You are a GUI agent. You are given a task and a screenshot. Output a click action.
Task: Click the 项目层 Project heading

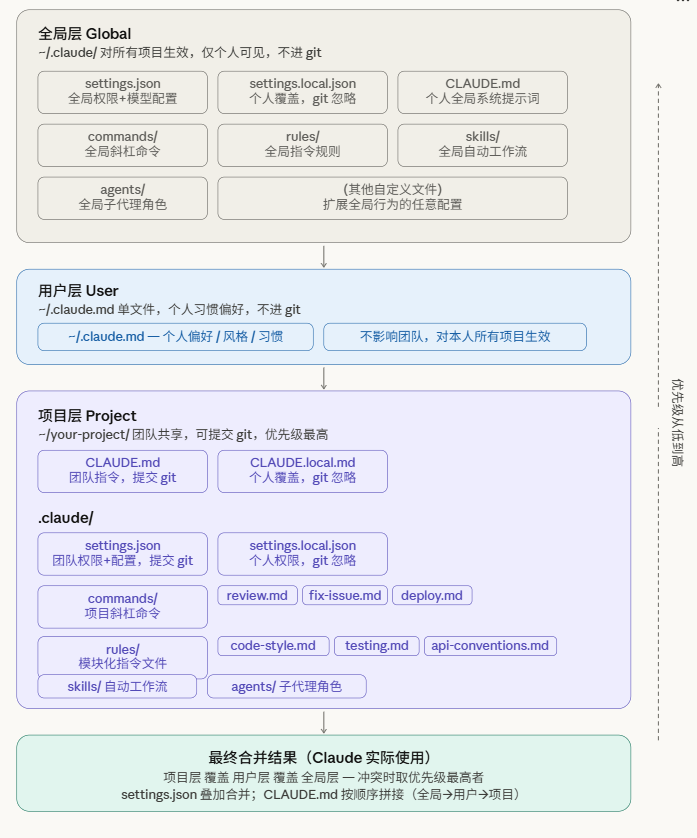pos(87,416)
